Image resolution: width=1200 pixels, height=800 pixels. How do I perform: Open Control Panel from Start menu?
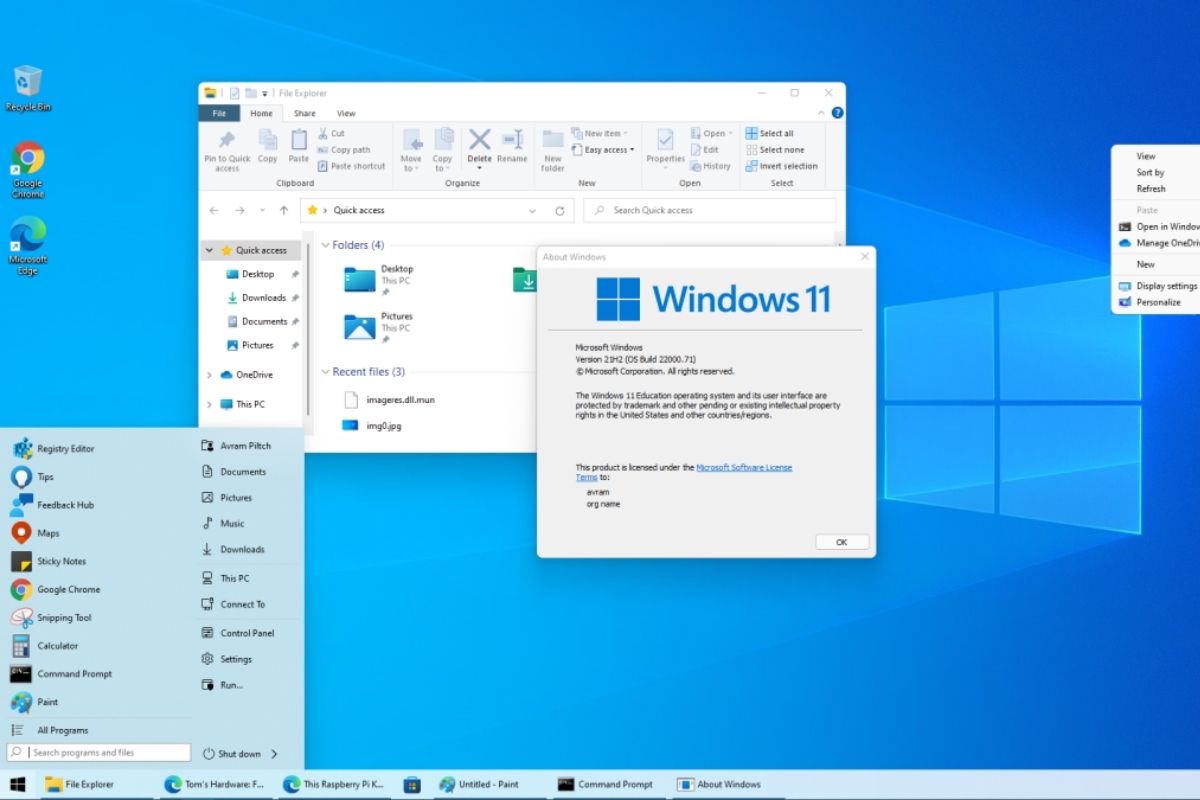(238, 633)
